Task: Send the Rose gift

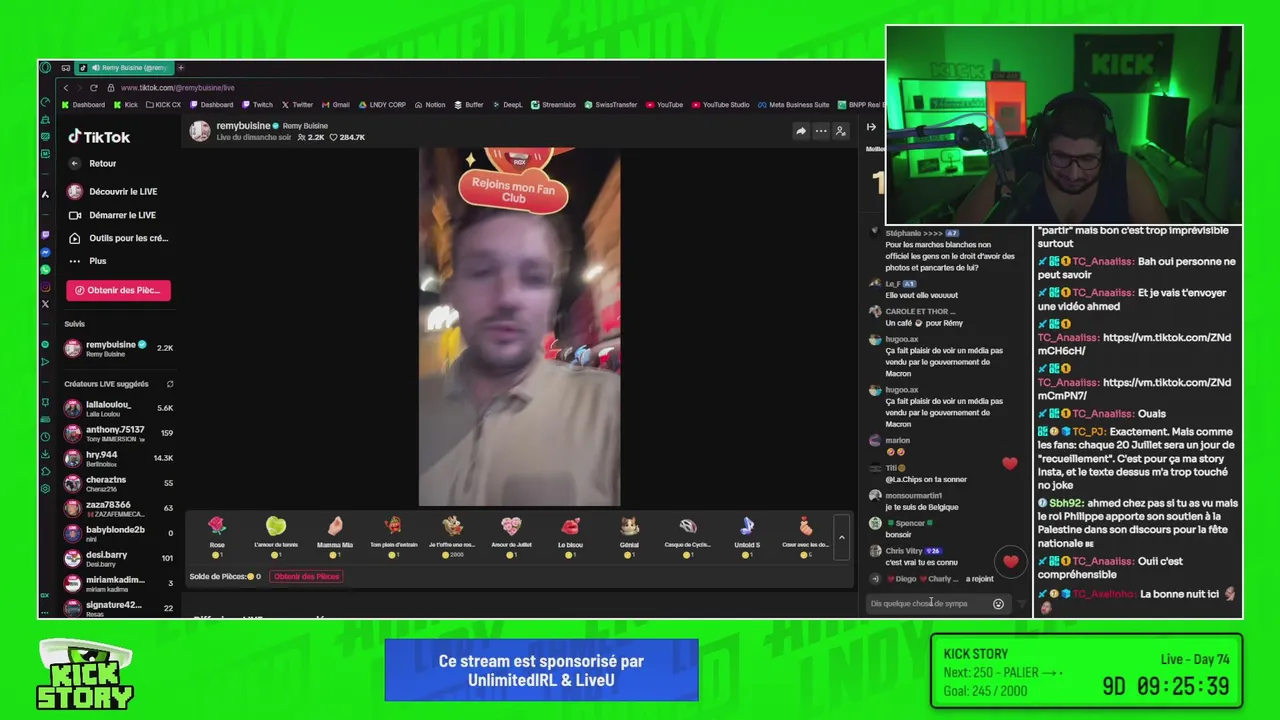Action: (x=217, y=537)
